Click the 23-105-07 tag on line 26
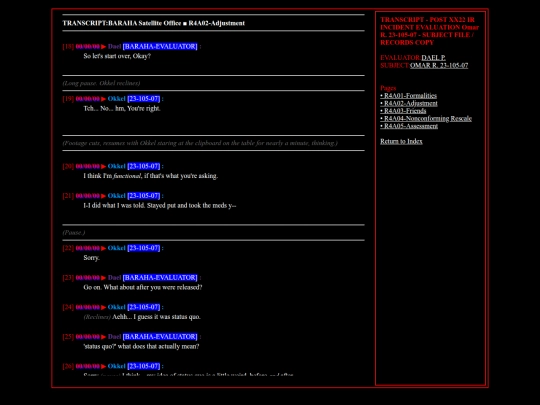 pos(144,367)
